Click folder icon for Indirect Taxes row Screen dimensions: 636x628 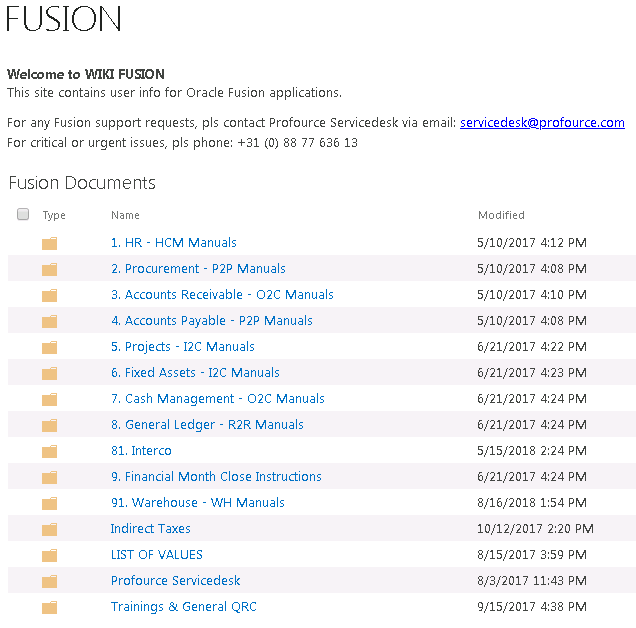(x=49, y=529)
